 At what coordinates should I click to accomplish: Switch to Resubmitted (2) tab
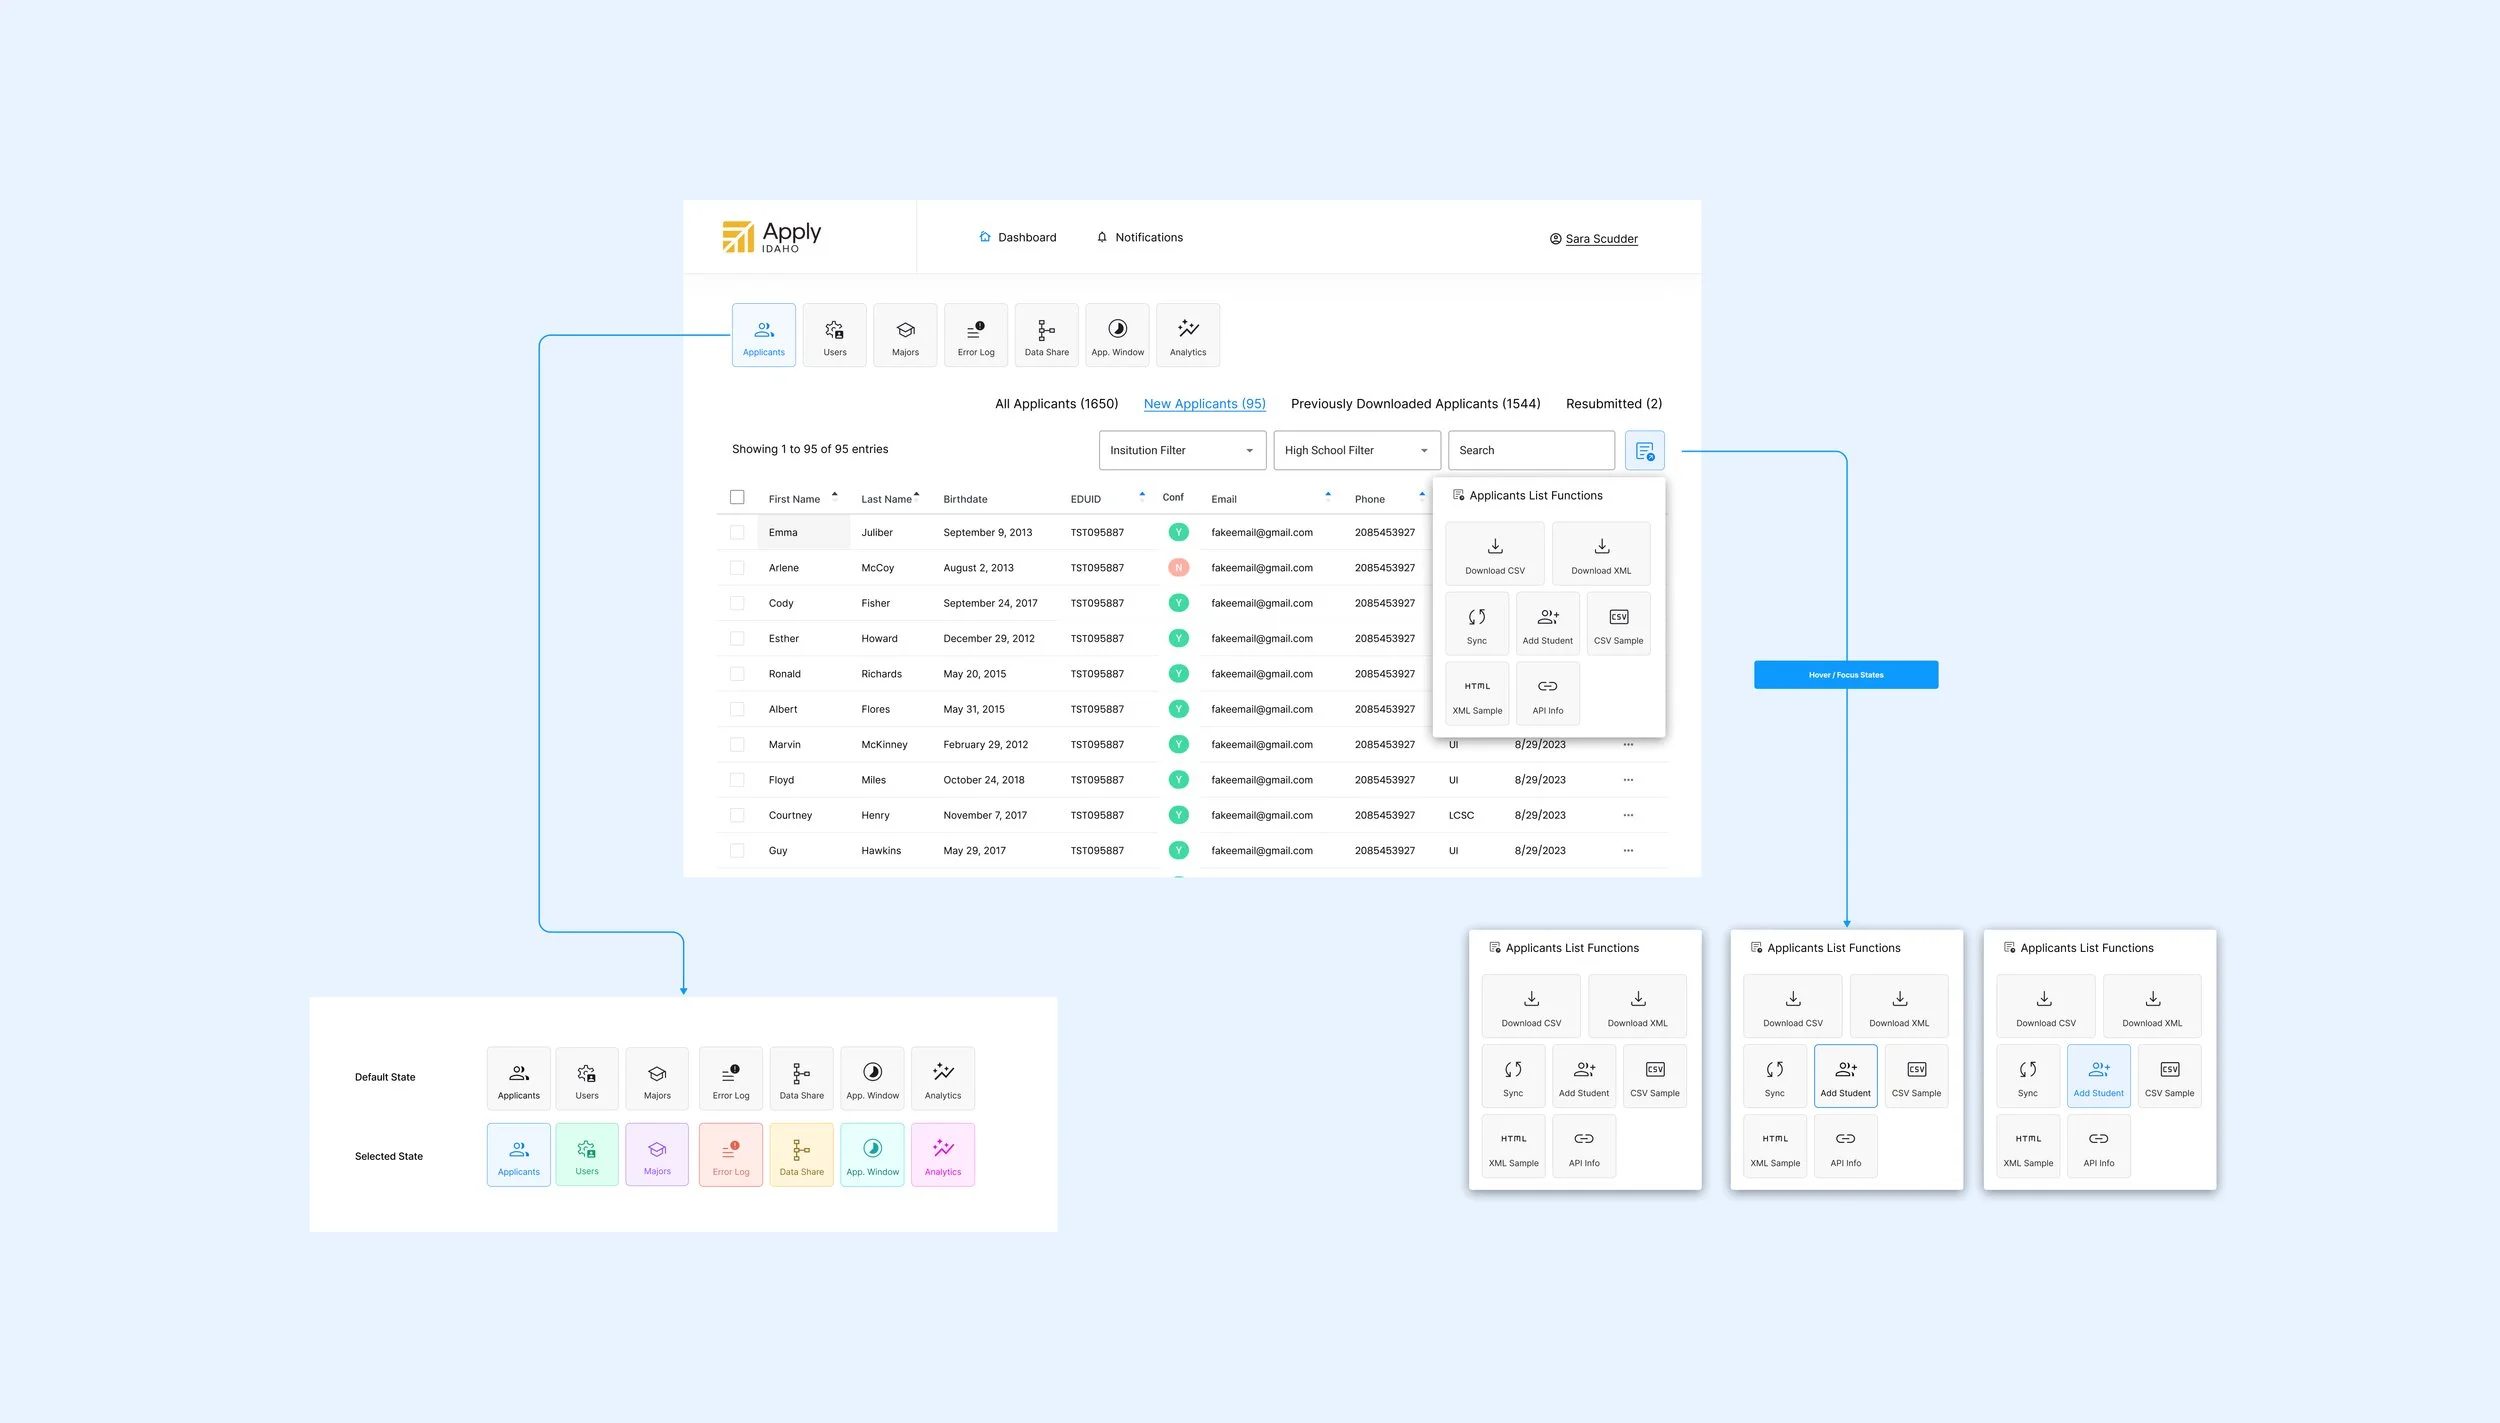pos(1613,404)
